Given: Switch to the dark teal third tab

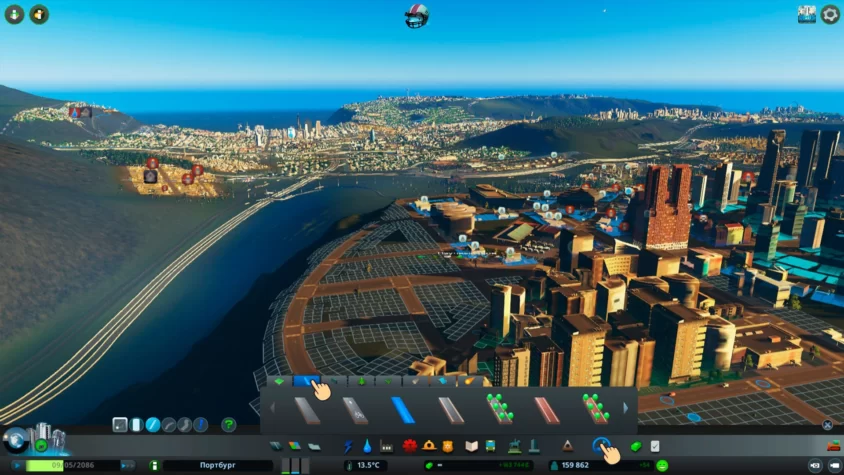Looking at the screenshot, I should pyautogui.click(x=334, y=381).
